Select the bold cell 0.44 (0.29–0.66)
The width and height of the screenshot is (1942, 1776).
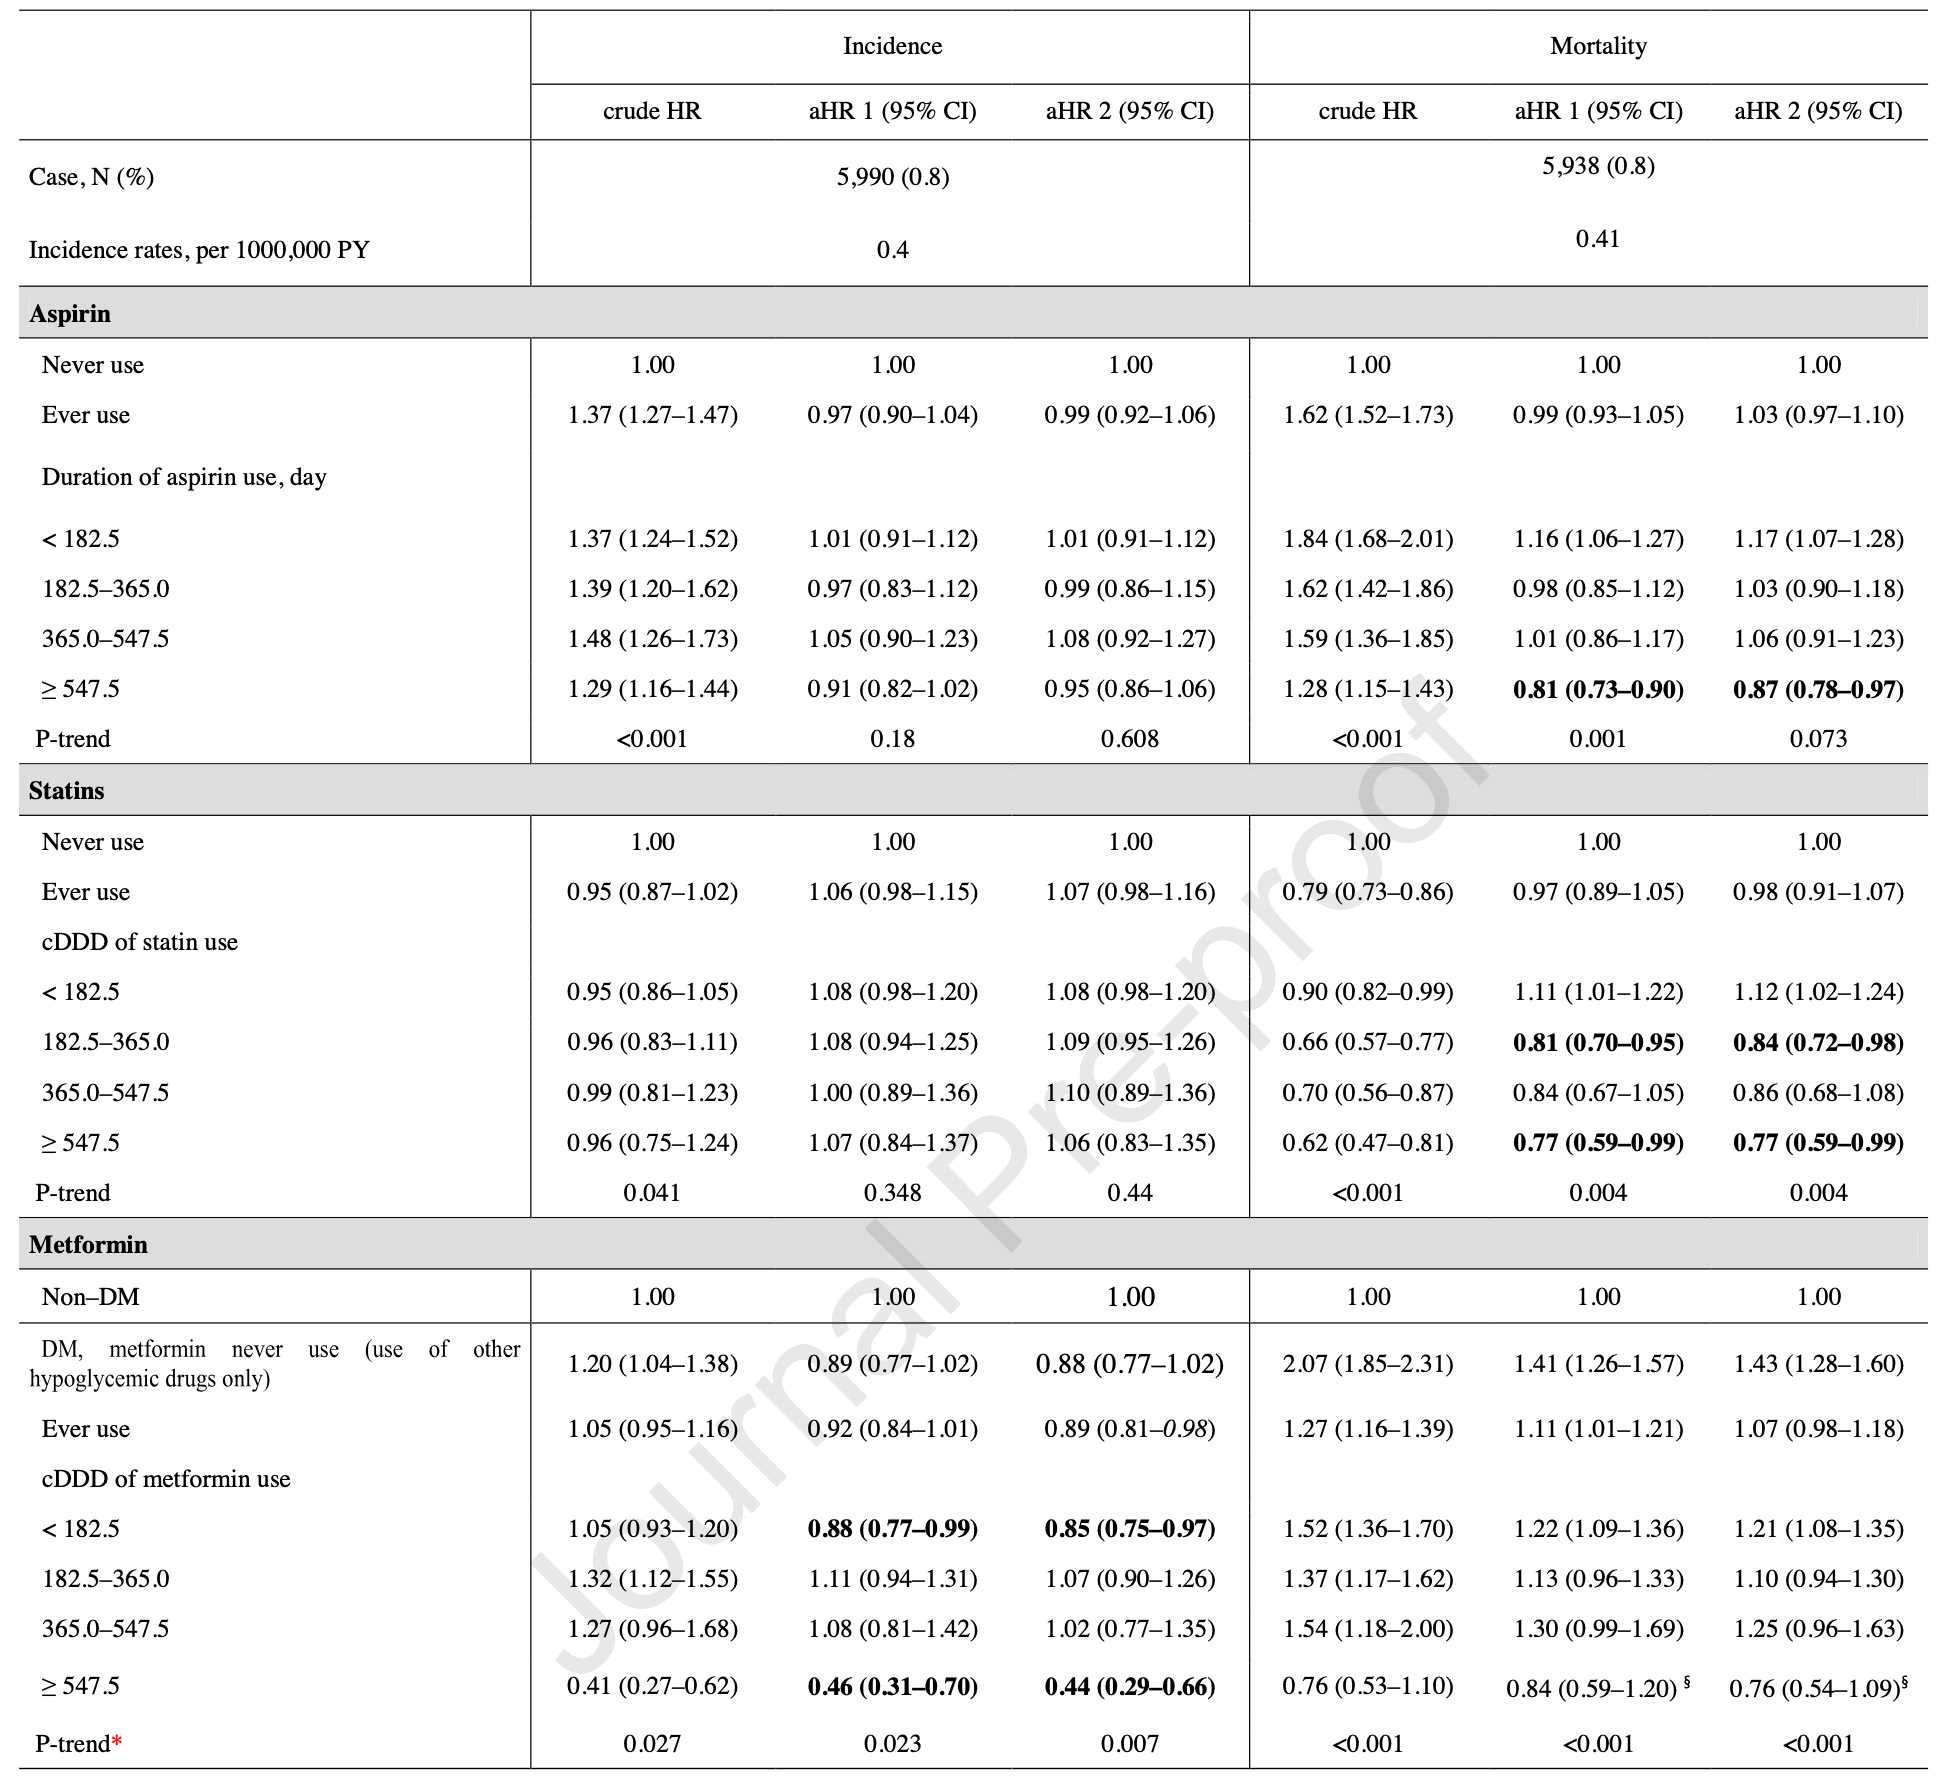click(x=1130, y=1687)
